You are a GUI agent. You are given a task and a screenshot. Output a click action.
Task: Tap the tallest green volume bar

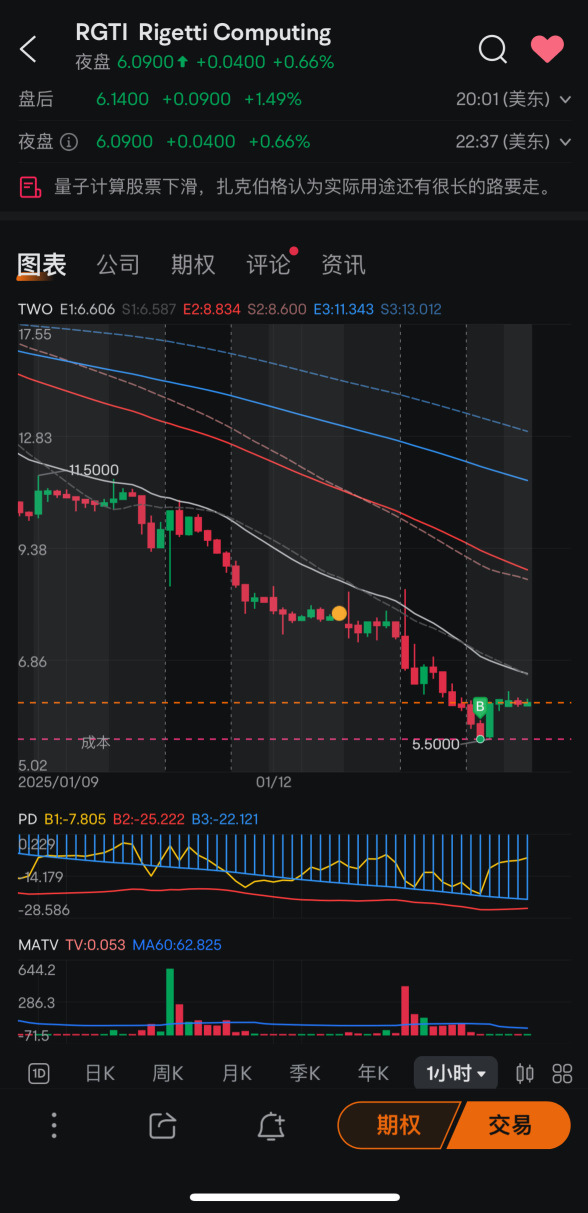[170, 1001]
